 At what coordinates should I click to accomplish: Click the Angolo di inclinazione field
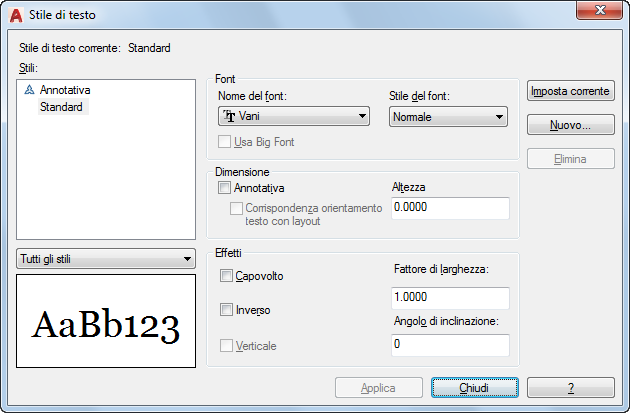point(449,344)
